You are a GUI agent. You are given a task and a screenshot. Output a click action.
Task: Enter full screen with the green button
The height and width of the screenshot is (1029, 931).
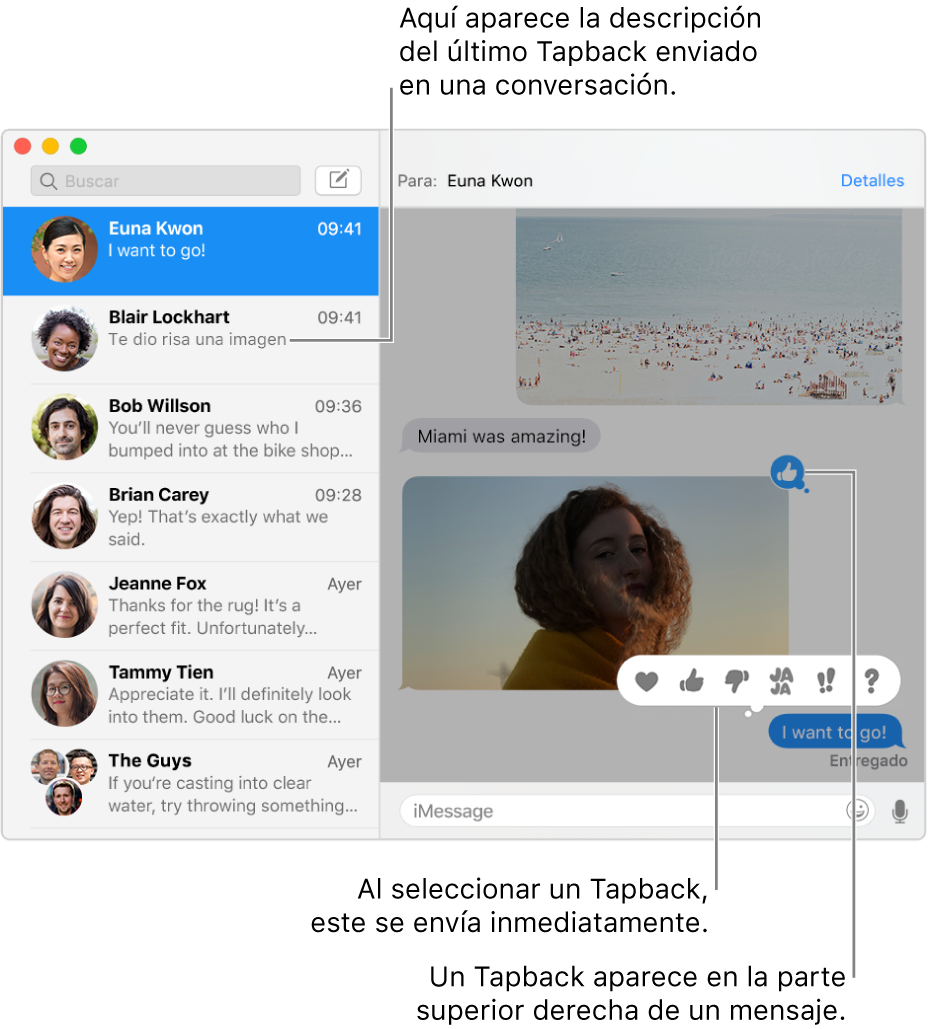[x=79, y=146]
